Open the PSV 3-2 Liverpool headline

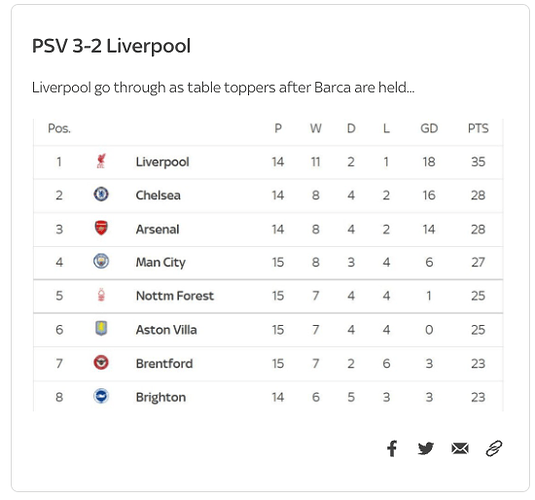[x=111, y=46]
